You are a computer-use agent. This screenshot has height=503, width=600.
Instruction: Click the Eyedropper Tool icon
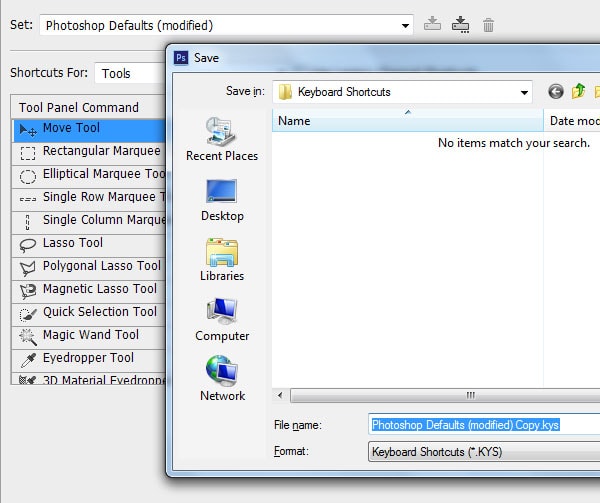coord(28,360)
